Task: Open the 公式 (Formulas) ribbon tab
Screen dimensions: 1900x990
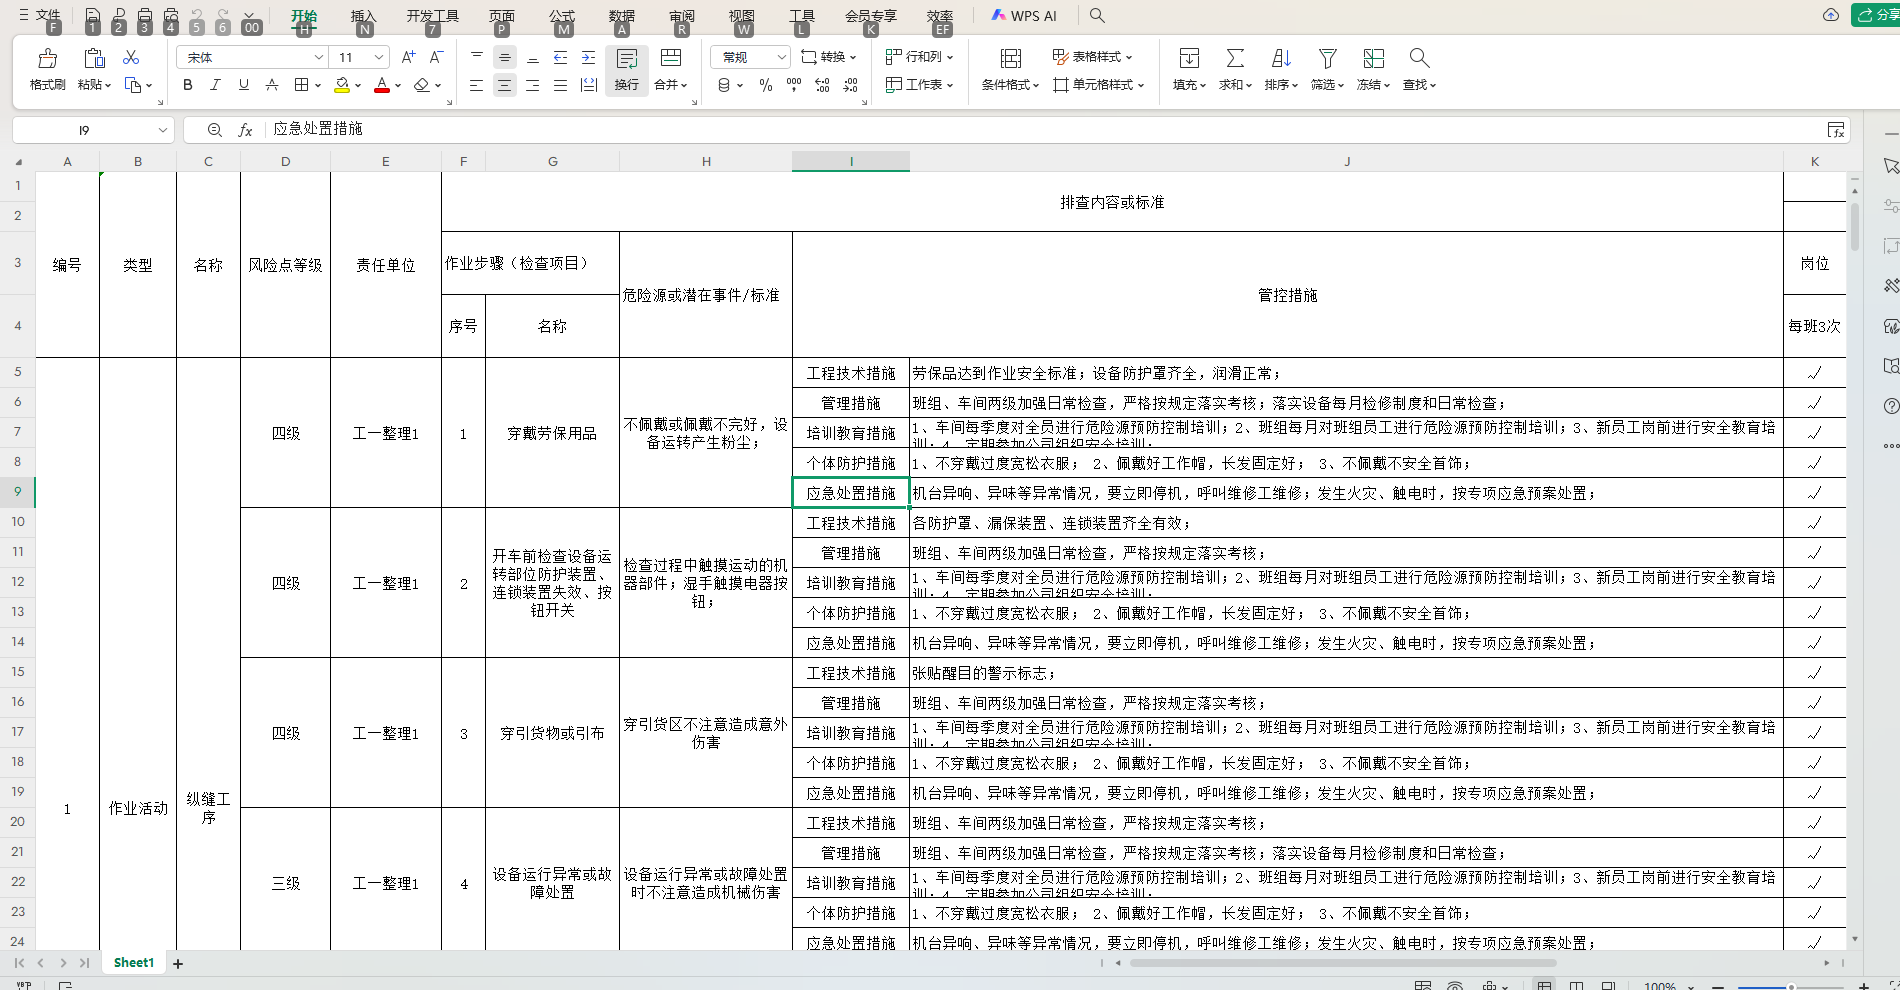Action: click(562, 16)
